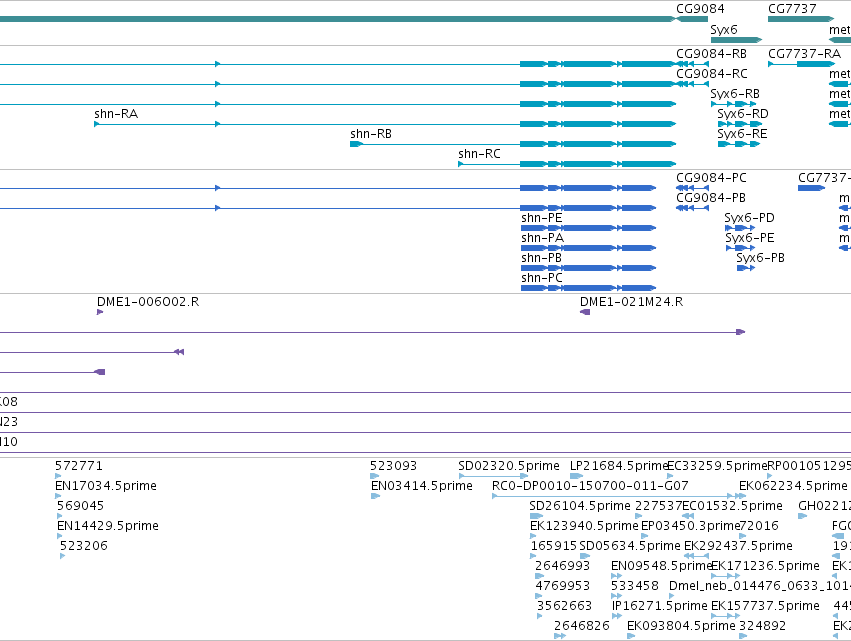The height and width of the screenshot is (641, 851).
Task: Click the EK292437.5prime EST label
Action: pyautogui.click(x=738, y=546)
